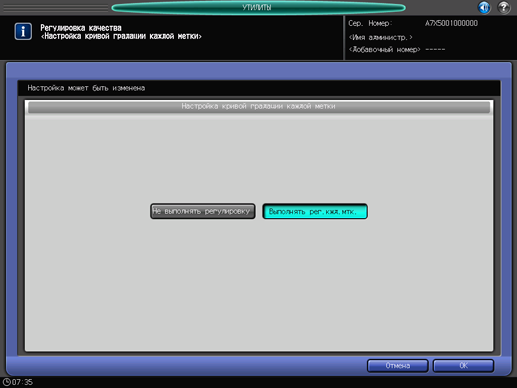Click the serial number A7X5001000000
Image resolution: width=517 pixels, height=388 pixels.
click(x=451, y=23)
